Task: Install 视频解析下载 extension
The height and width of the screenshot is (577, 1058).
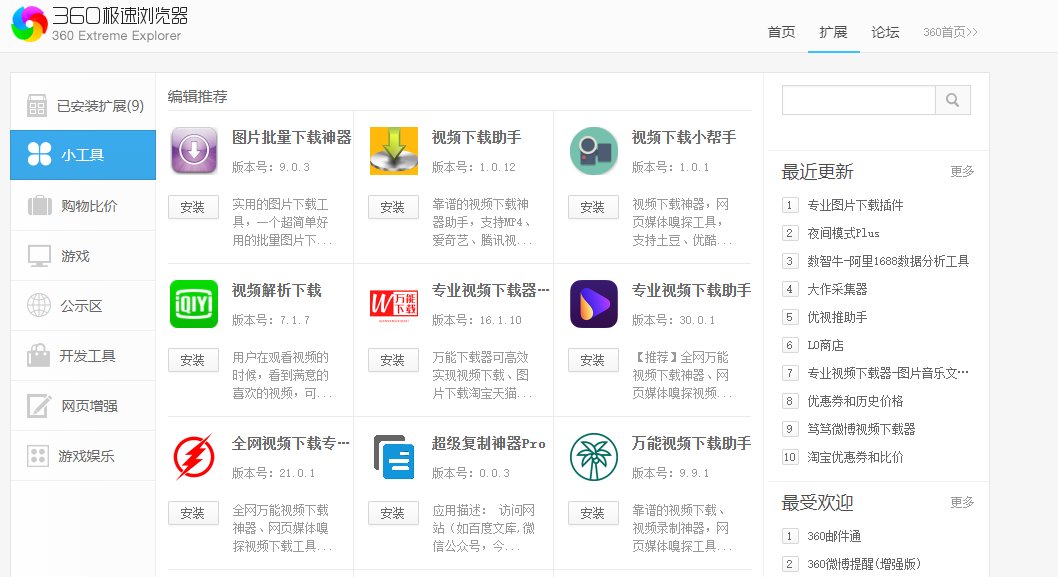Action: tap(193, 360)
